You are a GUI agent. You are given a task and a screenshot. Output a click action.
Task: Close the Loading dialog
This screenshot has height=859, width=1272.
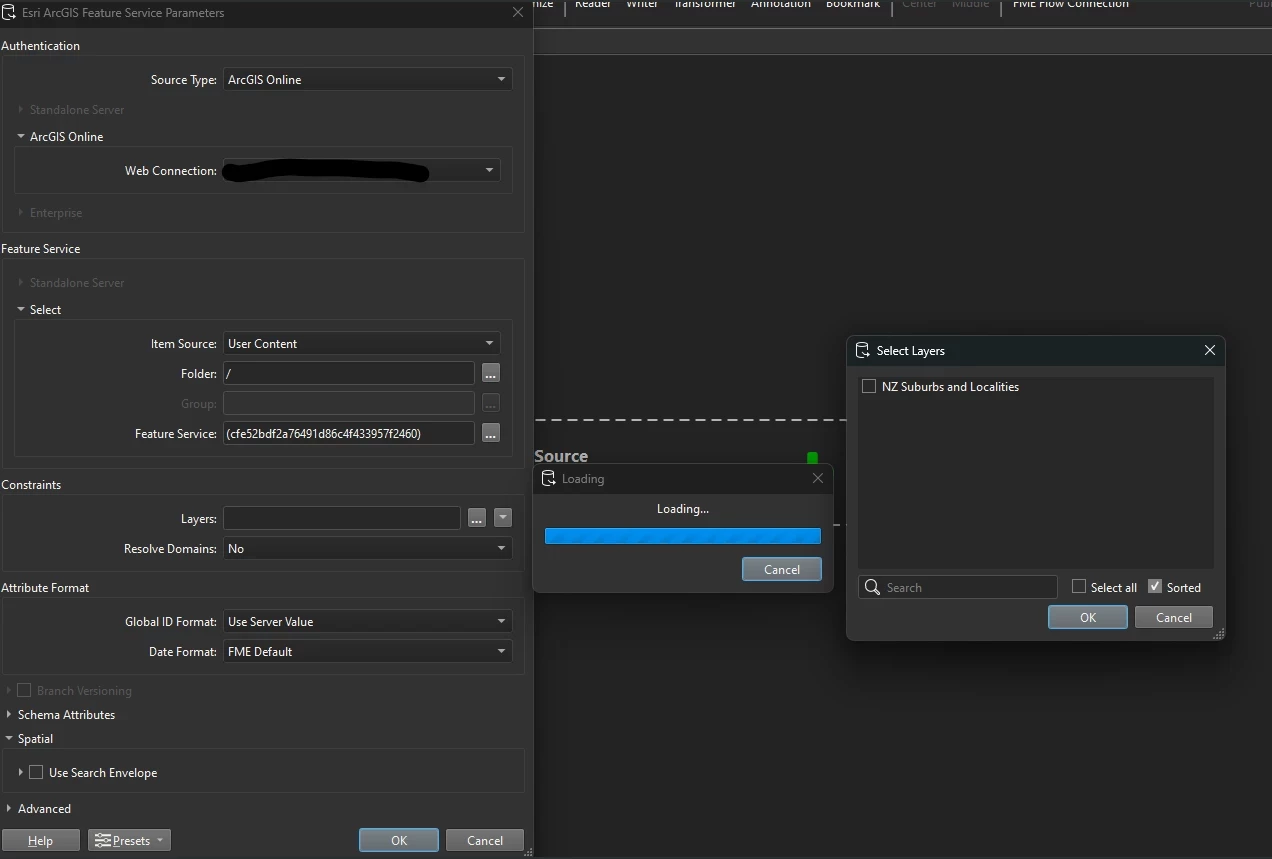(x=818, y=478)
